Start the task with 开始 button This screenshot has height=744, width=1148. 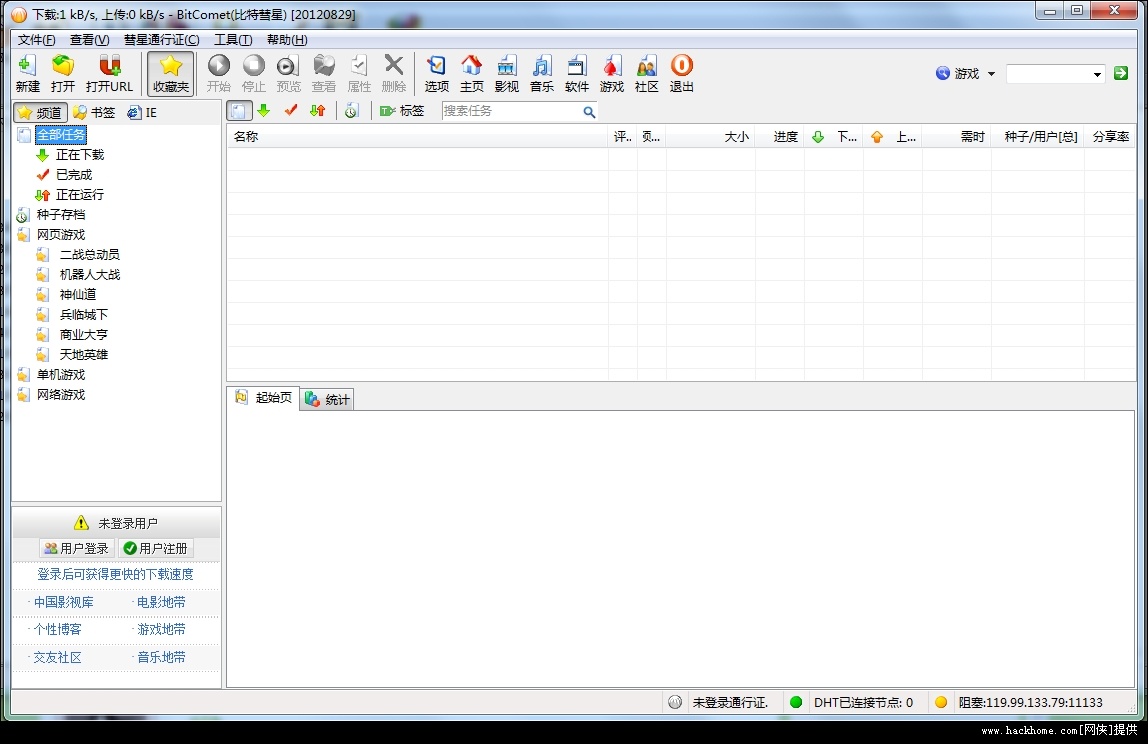tap(218, 73)
